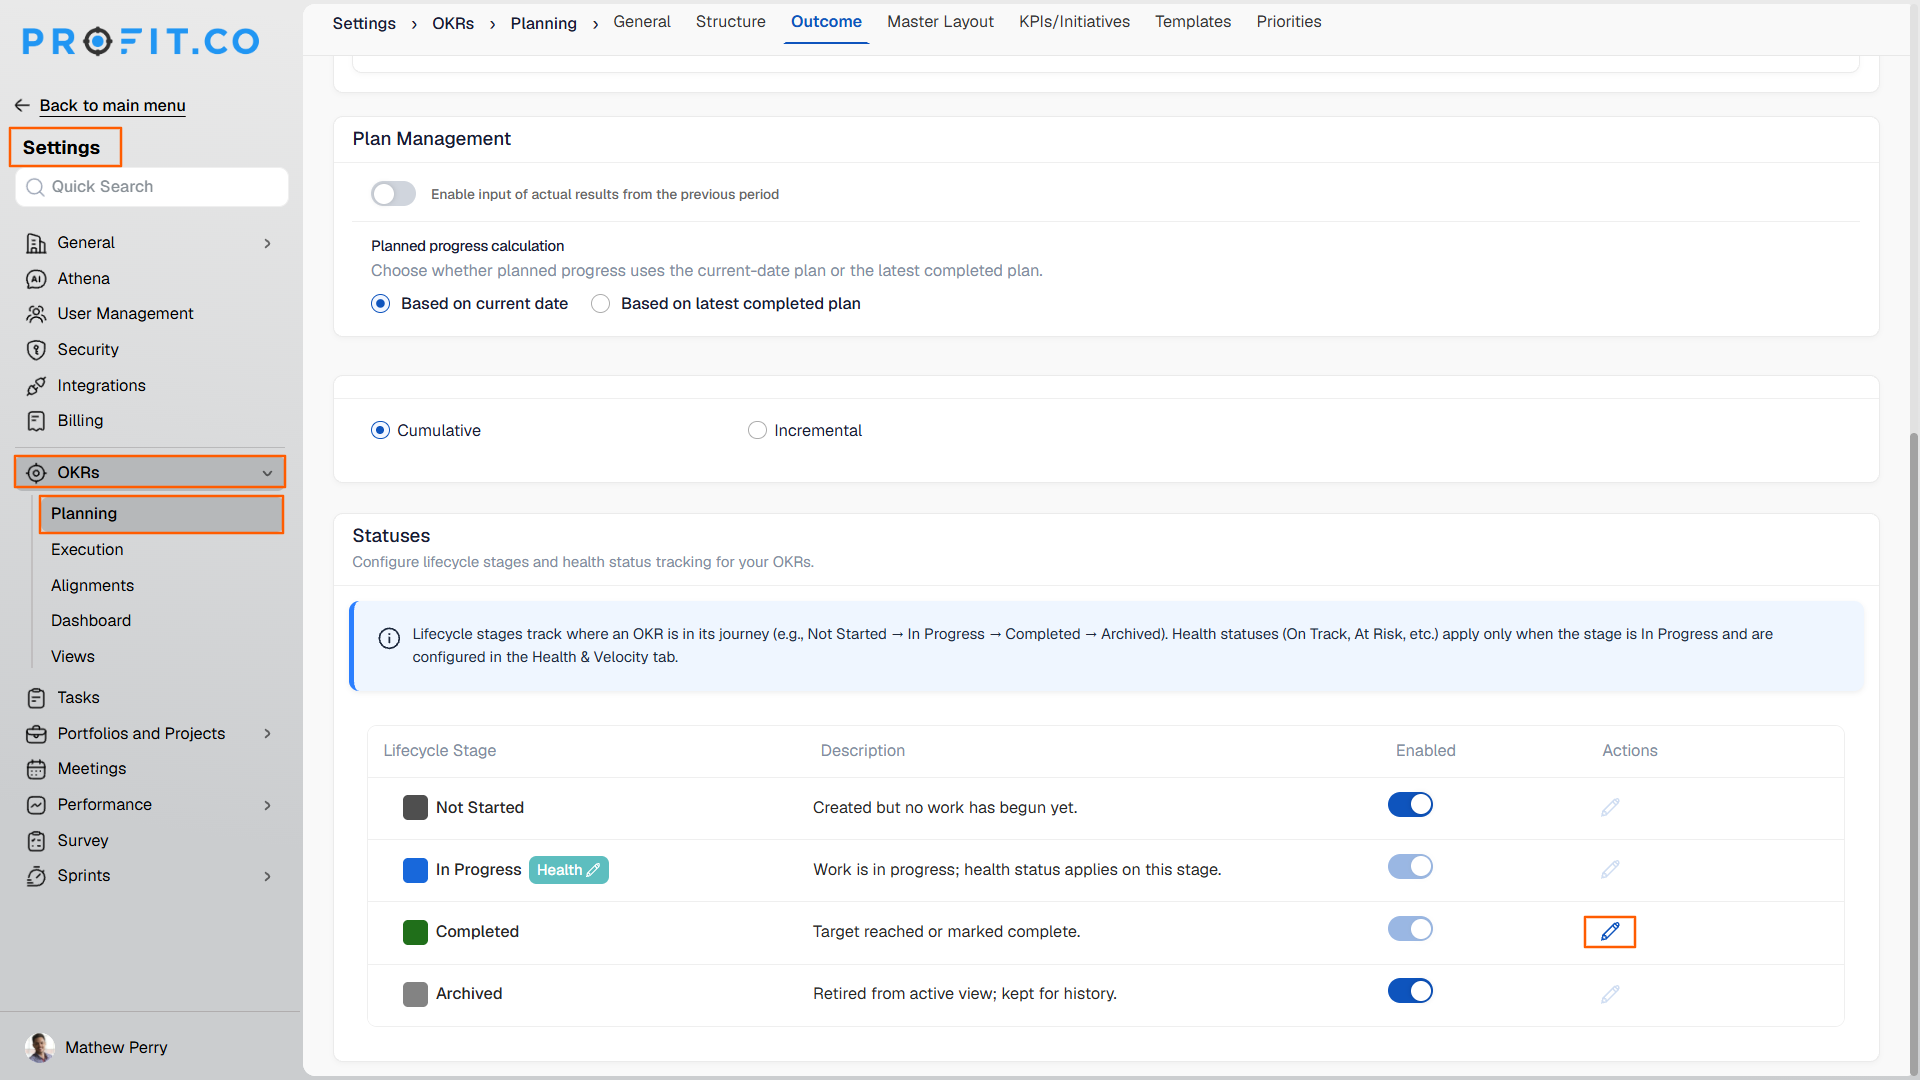Viewport: 1920px width, 1080px height.
Task: Click the Completed green color swatch
Action: [415, 932]
